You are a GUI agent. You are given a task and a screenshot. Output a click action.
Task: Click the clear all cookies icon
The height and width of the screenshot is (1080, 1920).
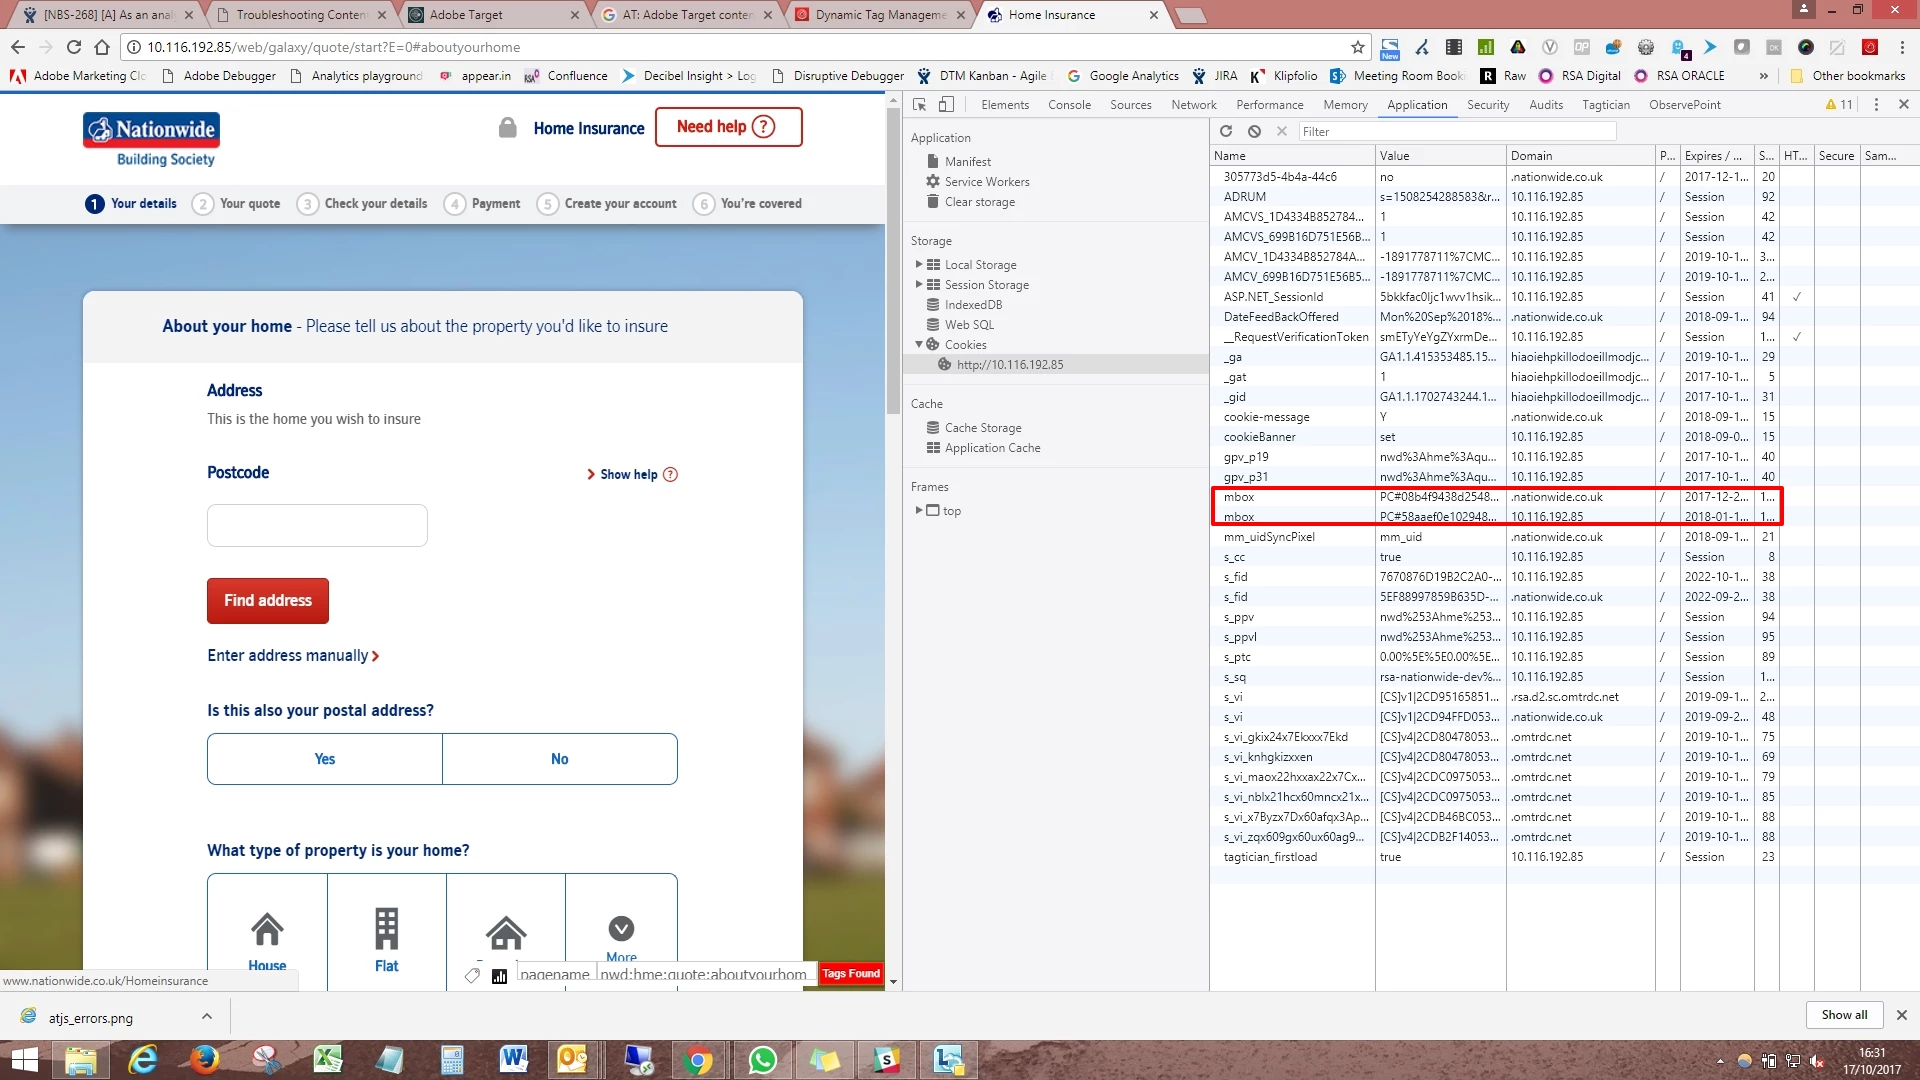[x=1254, y=131]
